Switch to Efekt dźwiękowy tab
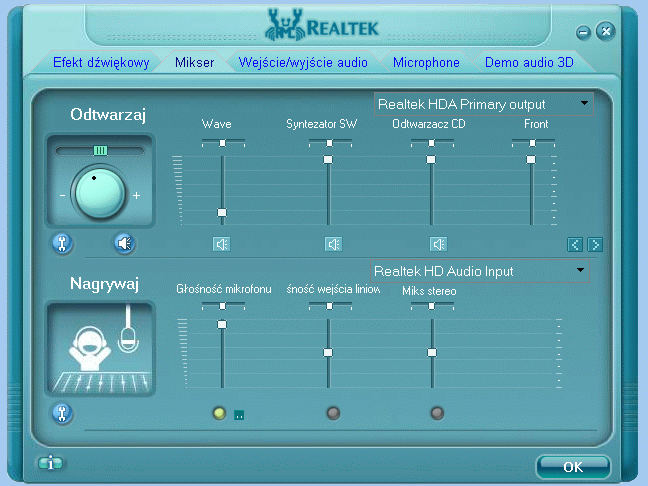The height and width of the screenshot is (486, 648). (101, 62)
